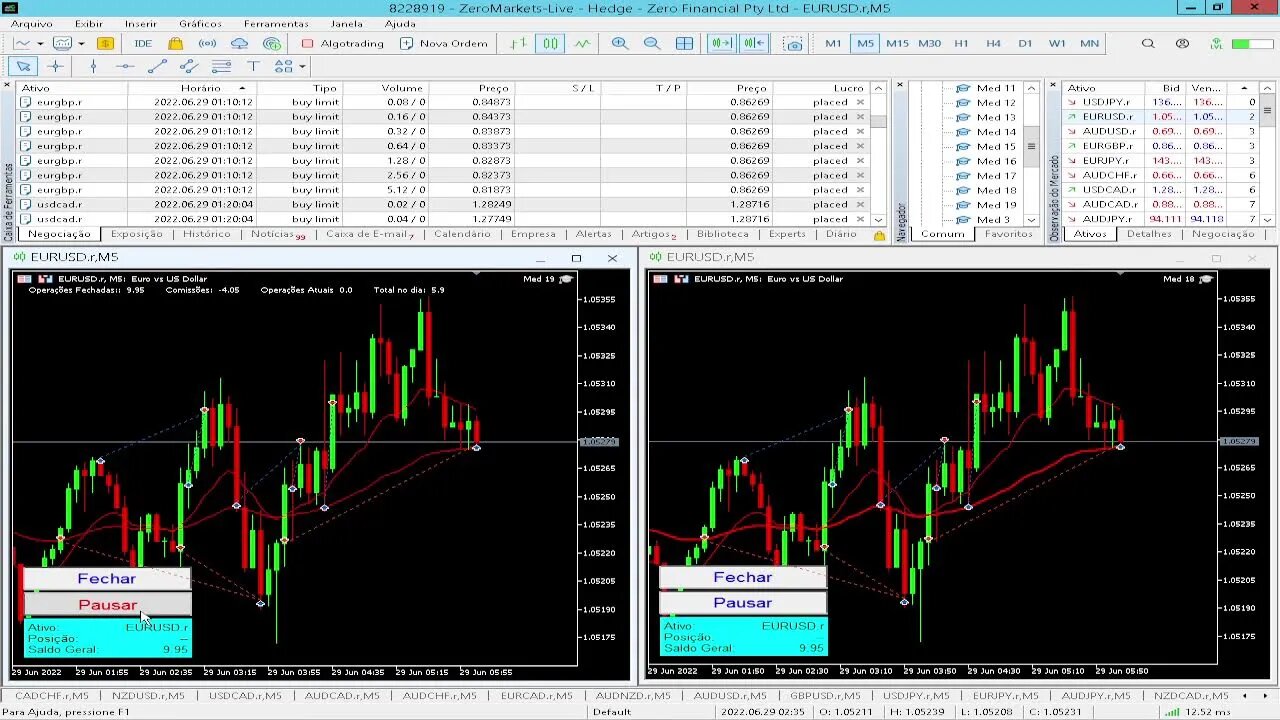1280x720 pixels.
Task: Open the MetaEditor IDE button
Action: 143,44
